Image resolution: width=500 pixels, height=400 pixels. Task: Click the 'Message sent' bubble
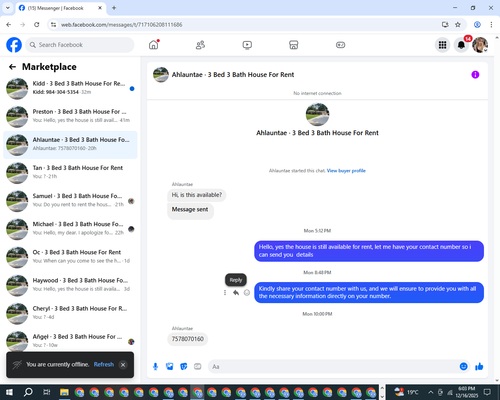(x=190, y=210)
